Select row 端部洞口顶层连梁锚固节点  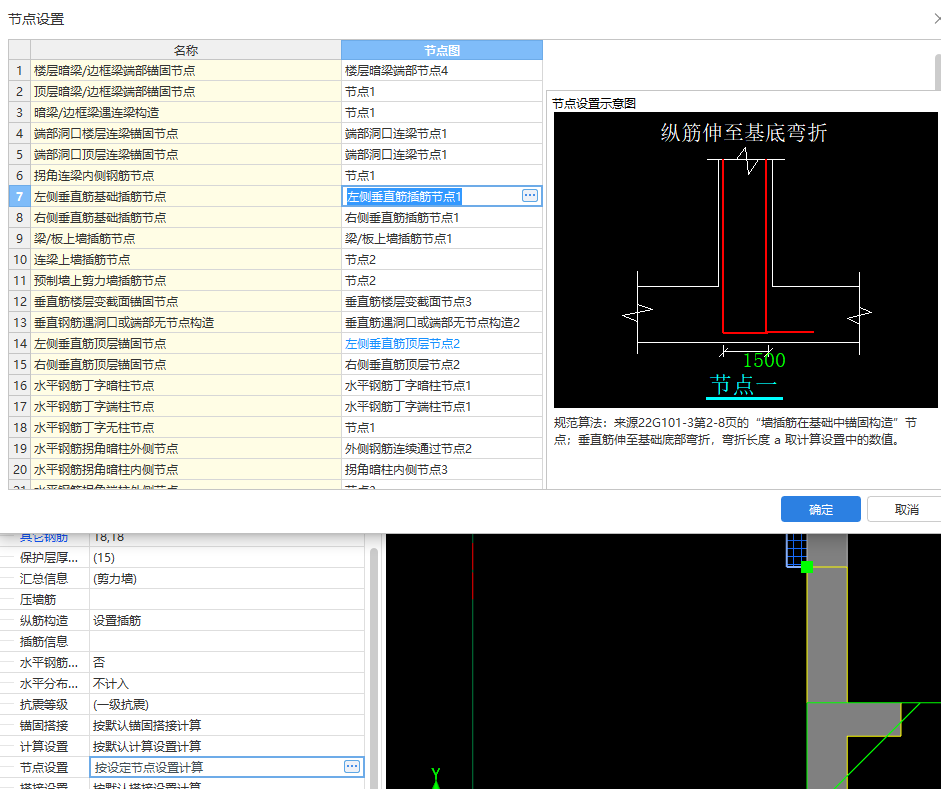[x=185, y=155]
